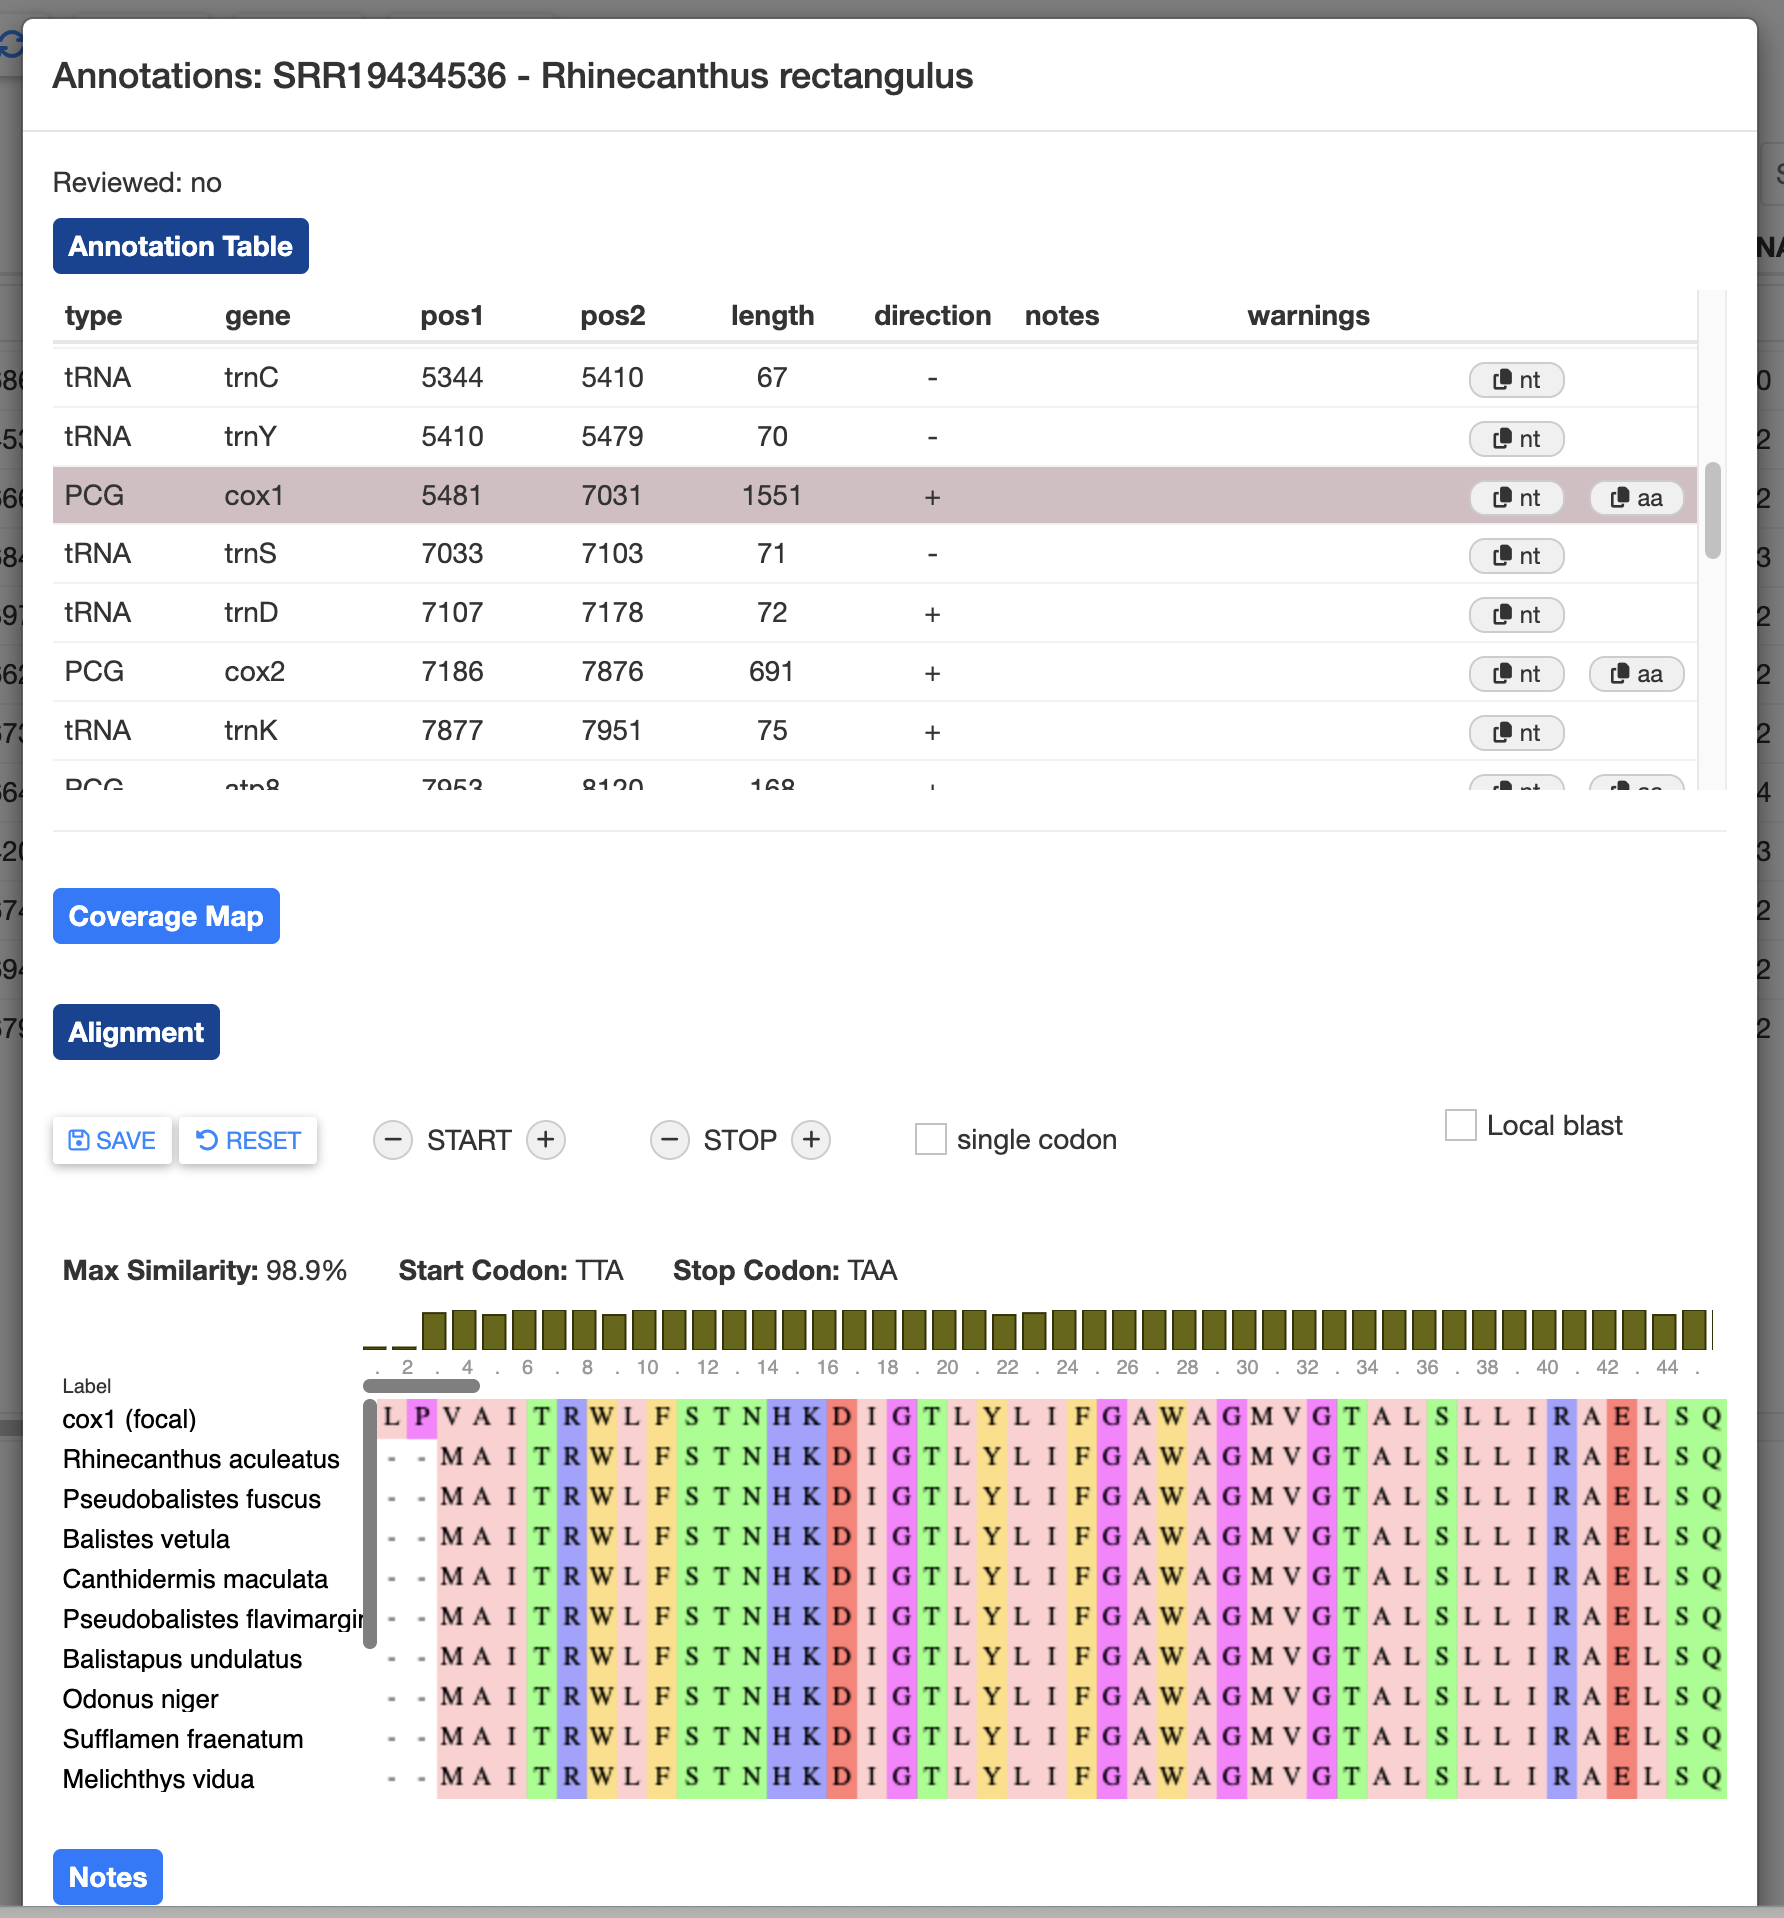
Task: Click the cox2 pos1 value 7186
Action: click(452, 672)
